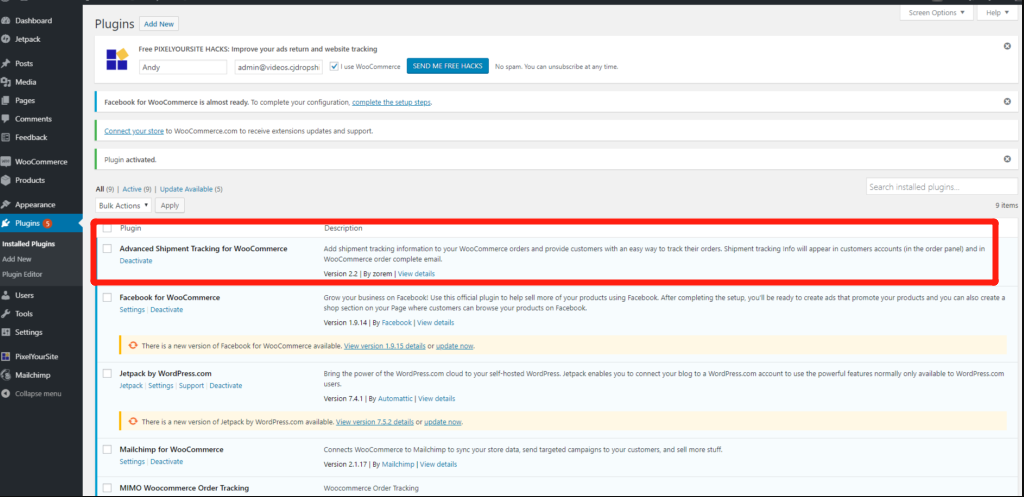The height and width of the screenshot is (497, 1024).
Task: Open the Jetpack Support link
Action: coord(191,385)
